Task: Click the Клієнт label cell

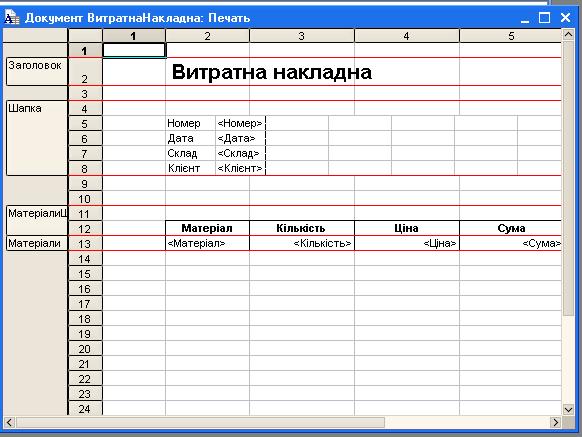Action: [190, 168]
